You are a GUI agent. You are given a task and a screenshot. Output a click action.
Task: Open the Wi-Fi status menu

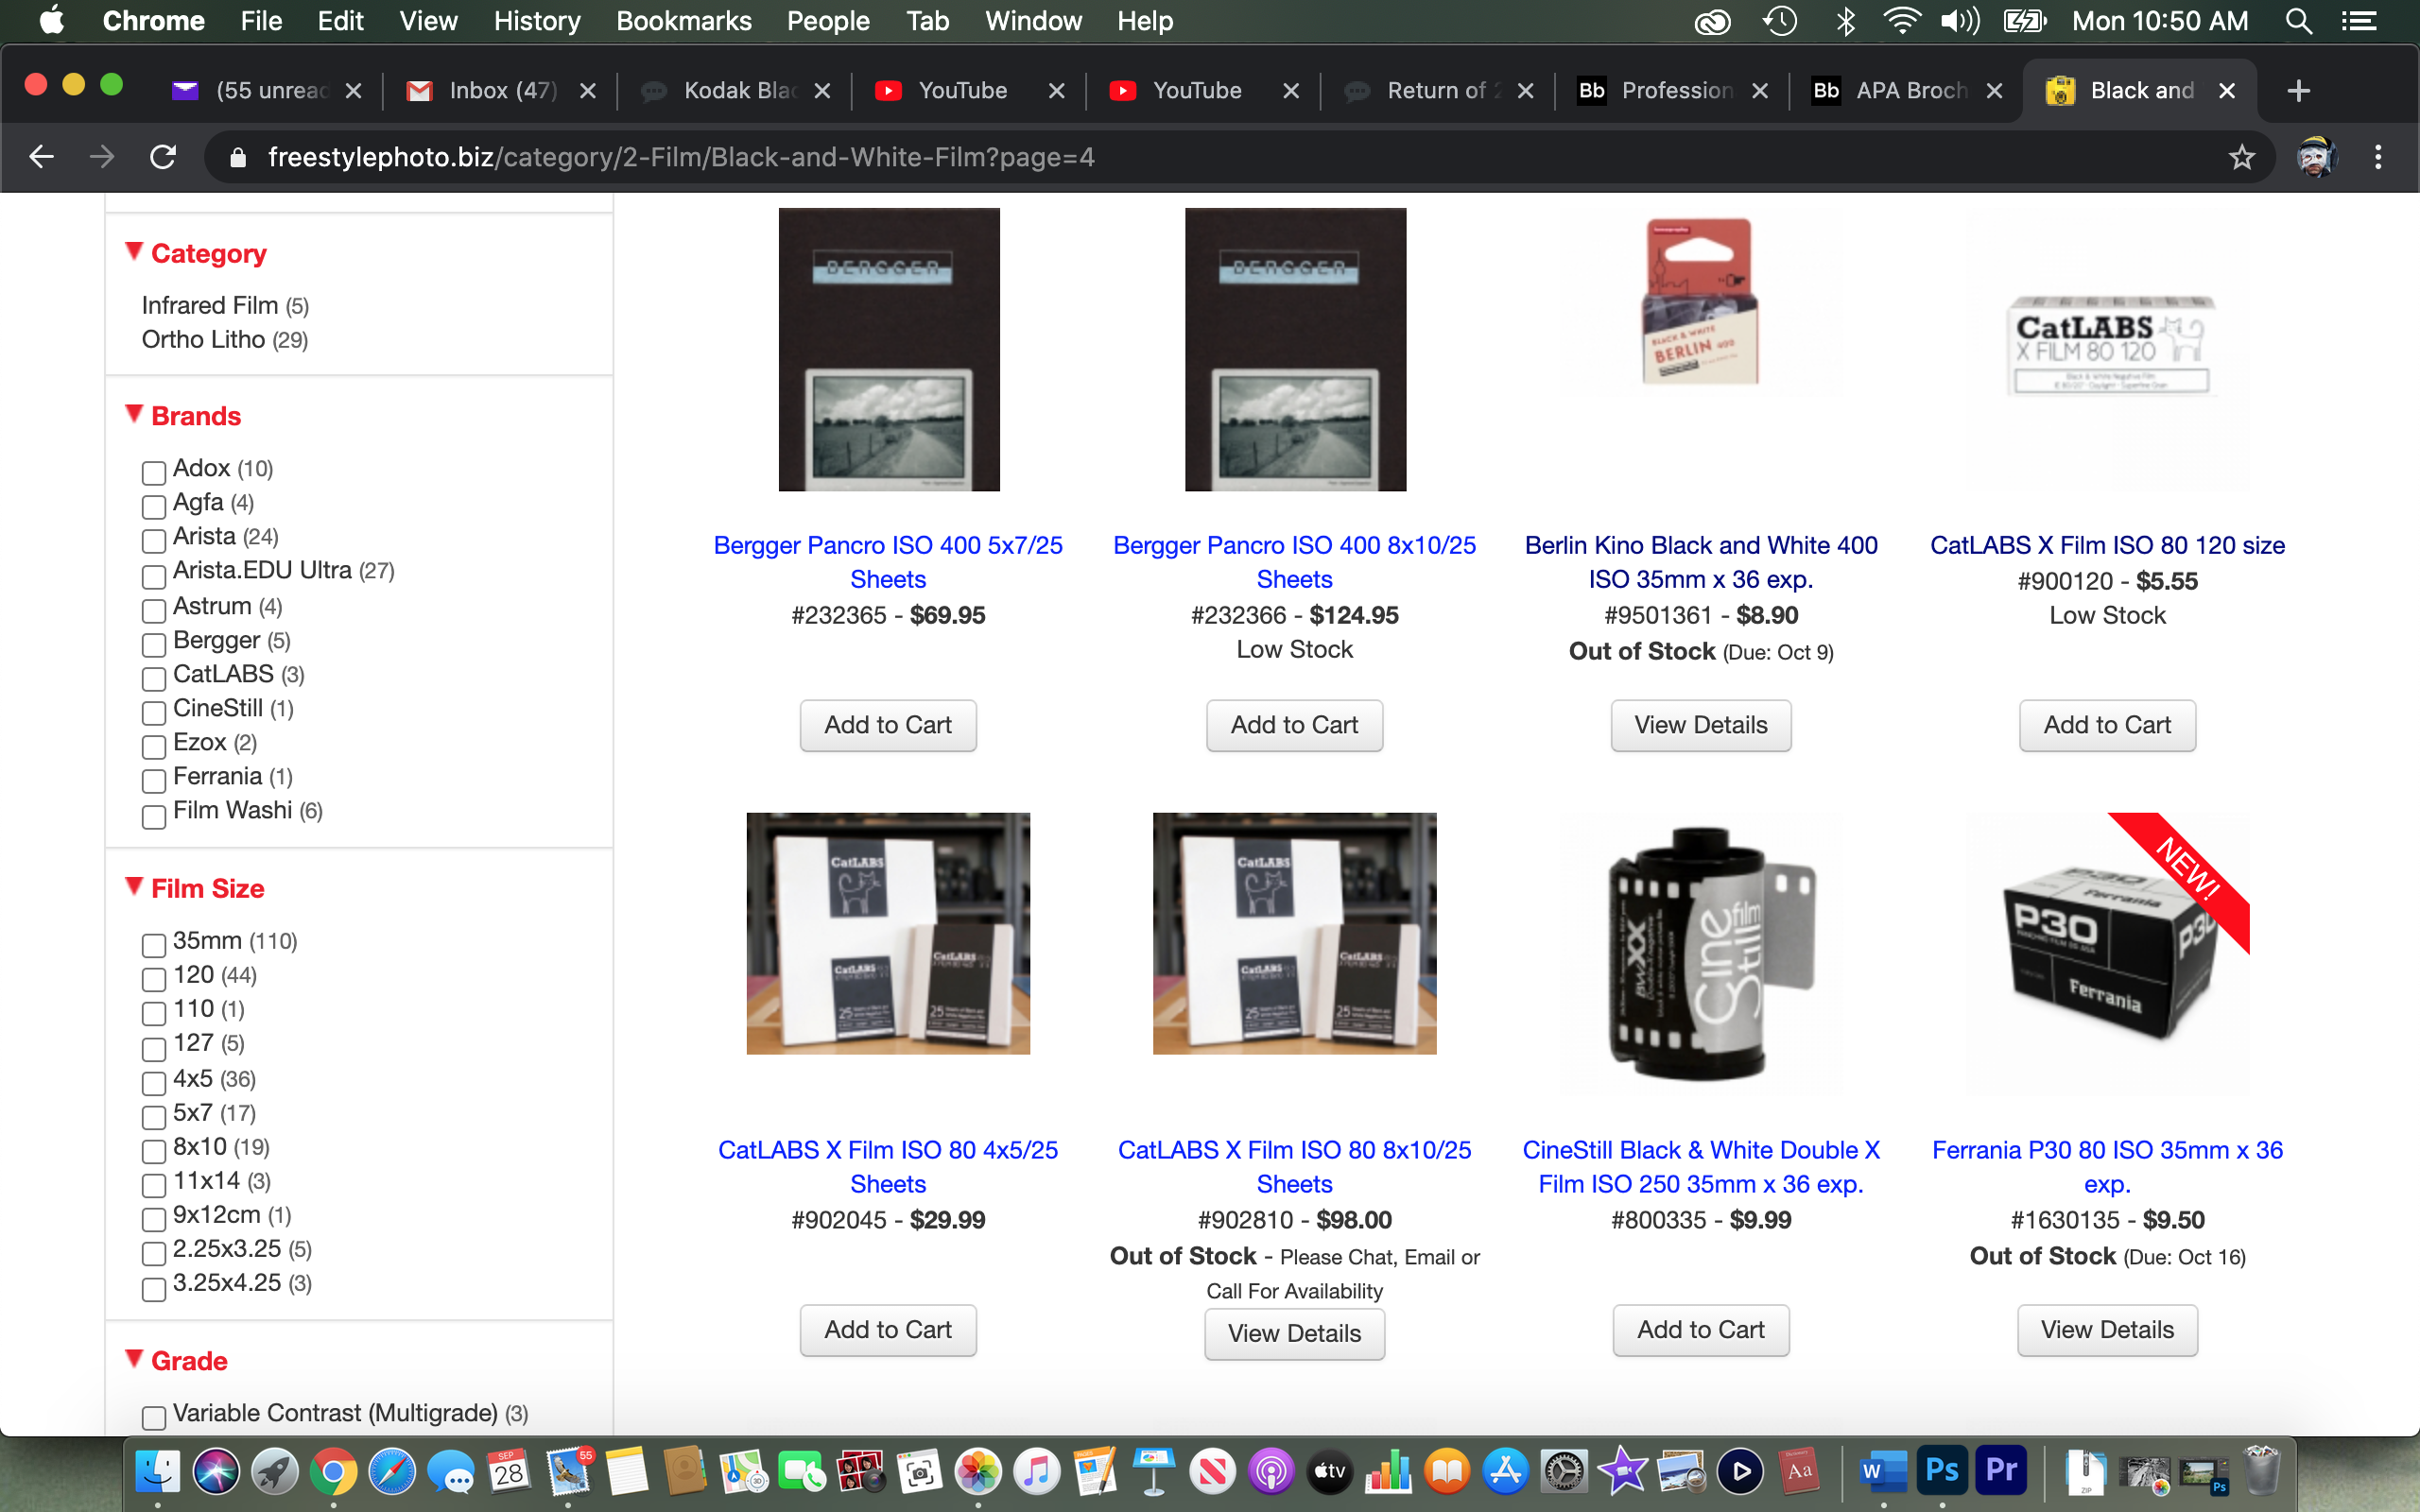(x=1900, y=21)
